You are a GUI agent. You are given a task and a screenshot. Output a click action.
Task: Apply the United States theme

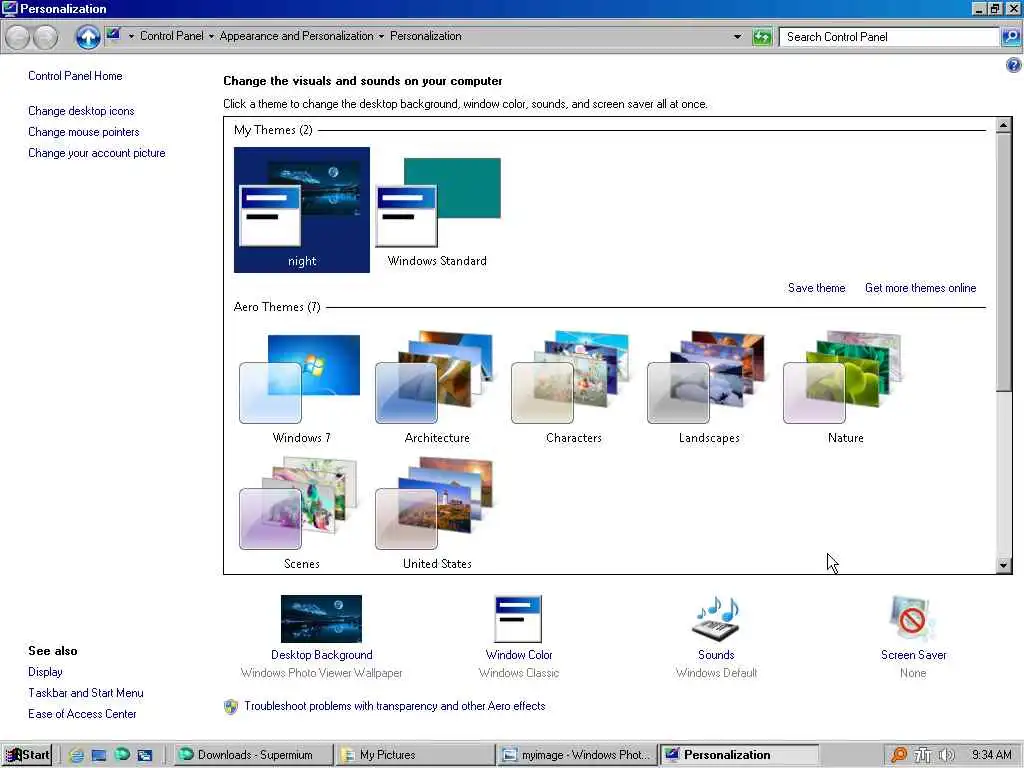tap(437, 513)
